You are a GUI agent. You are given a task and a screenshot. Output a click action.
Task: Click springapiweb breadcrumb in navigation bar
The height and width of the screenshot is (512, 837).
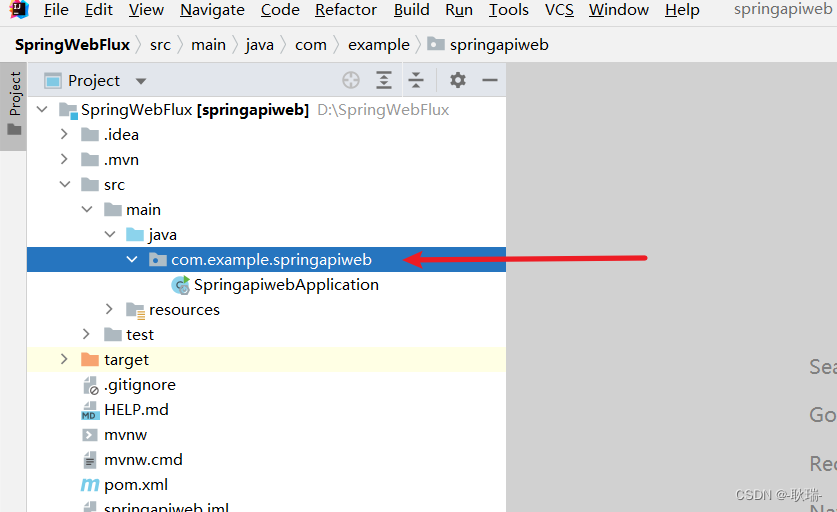pyautogui.click(x=488, y=45)
